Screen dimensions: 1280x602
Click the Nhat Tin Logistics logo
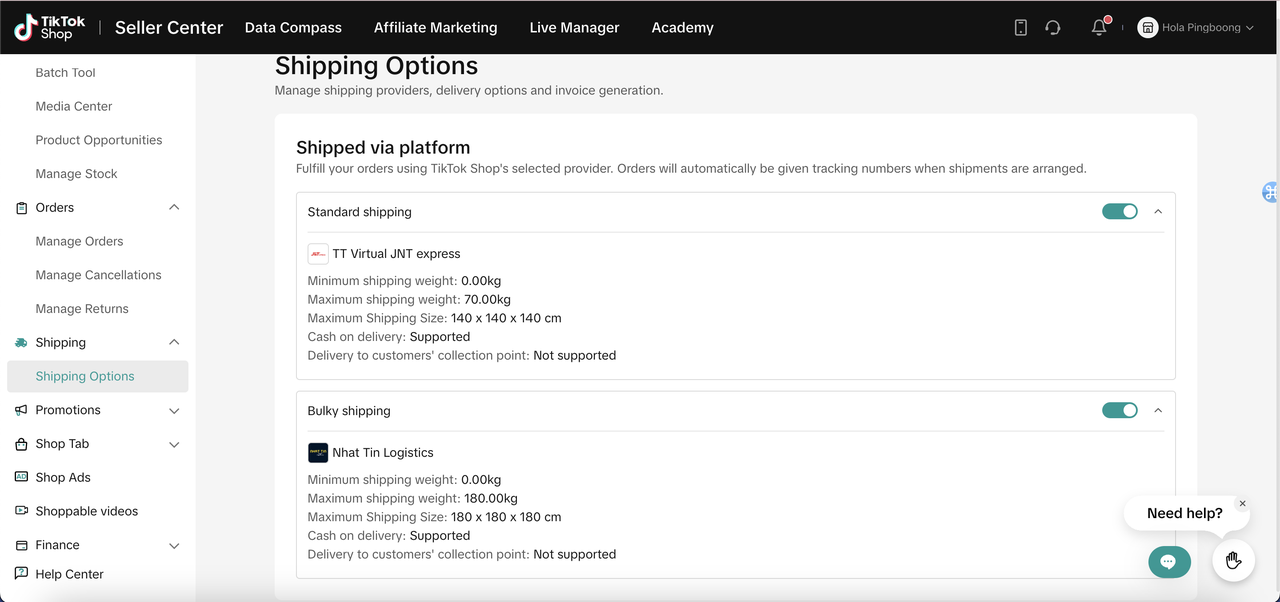(x=318, y=452)
